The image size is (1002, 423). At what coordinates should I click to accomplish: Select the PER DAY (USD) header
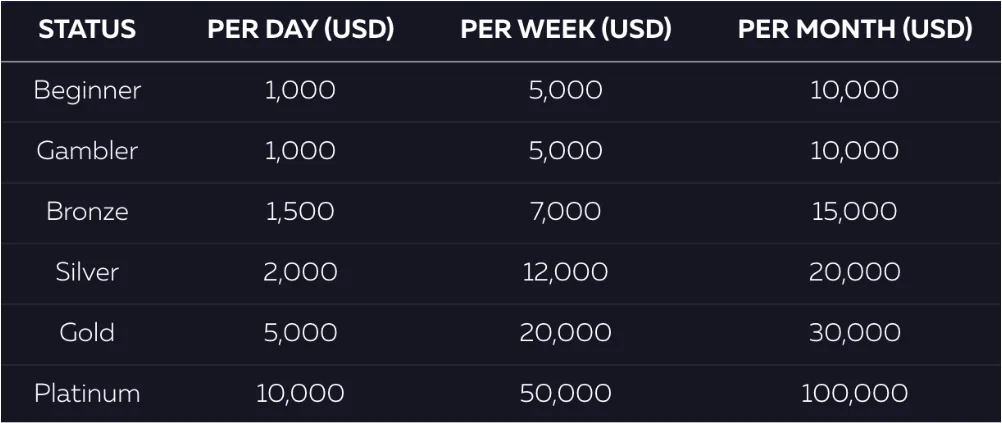[300, 29]
